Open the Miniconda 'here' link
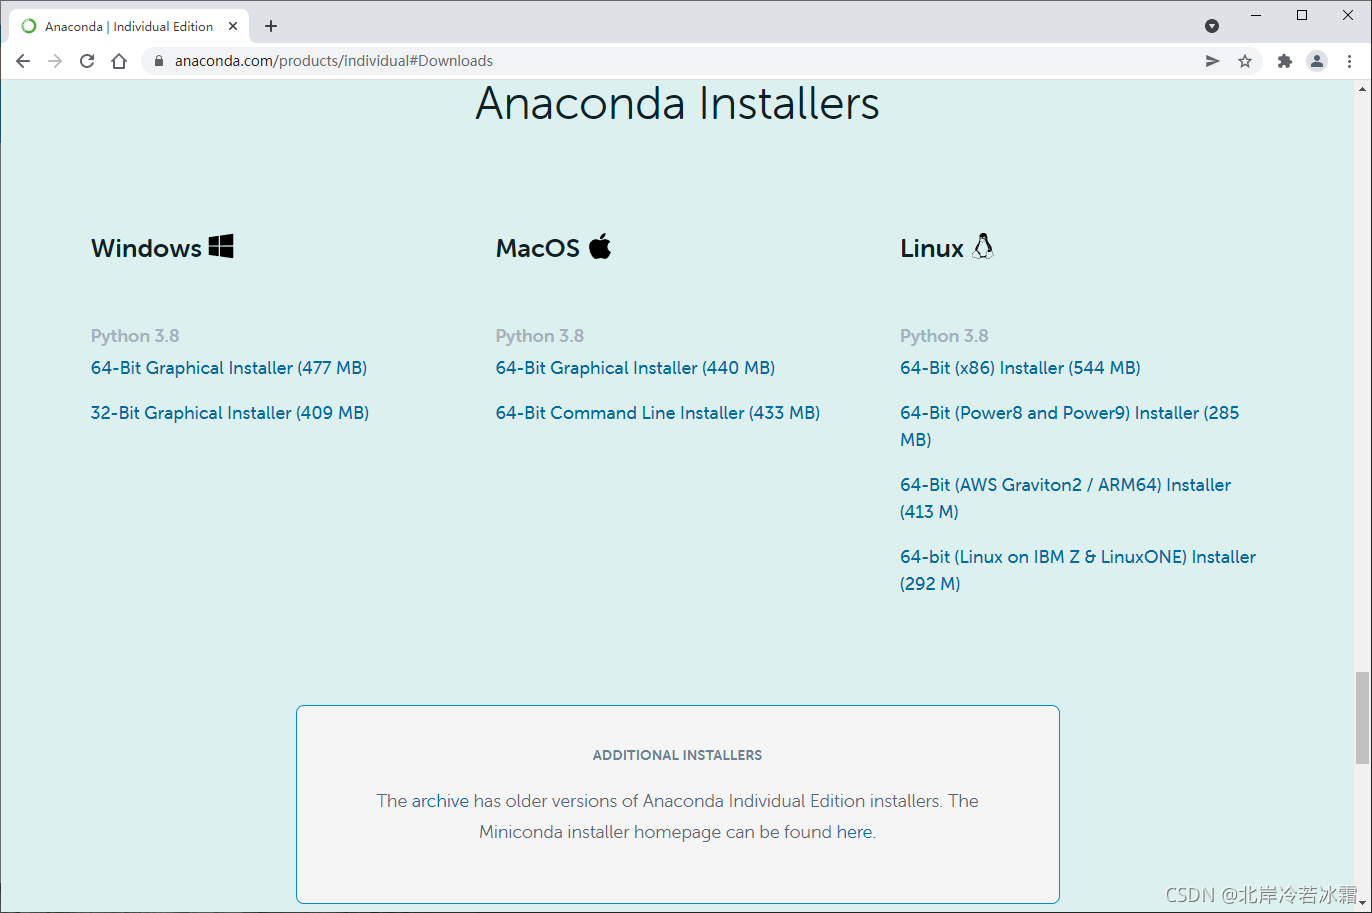Viewport: 1372px width, 913px height. (x=854, y=832)
